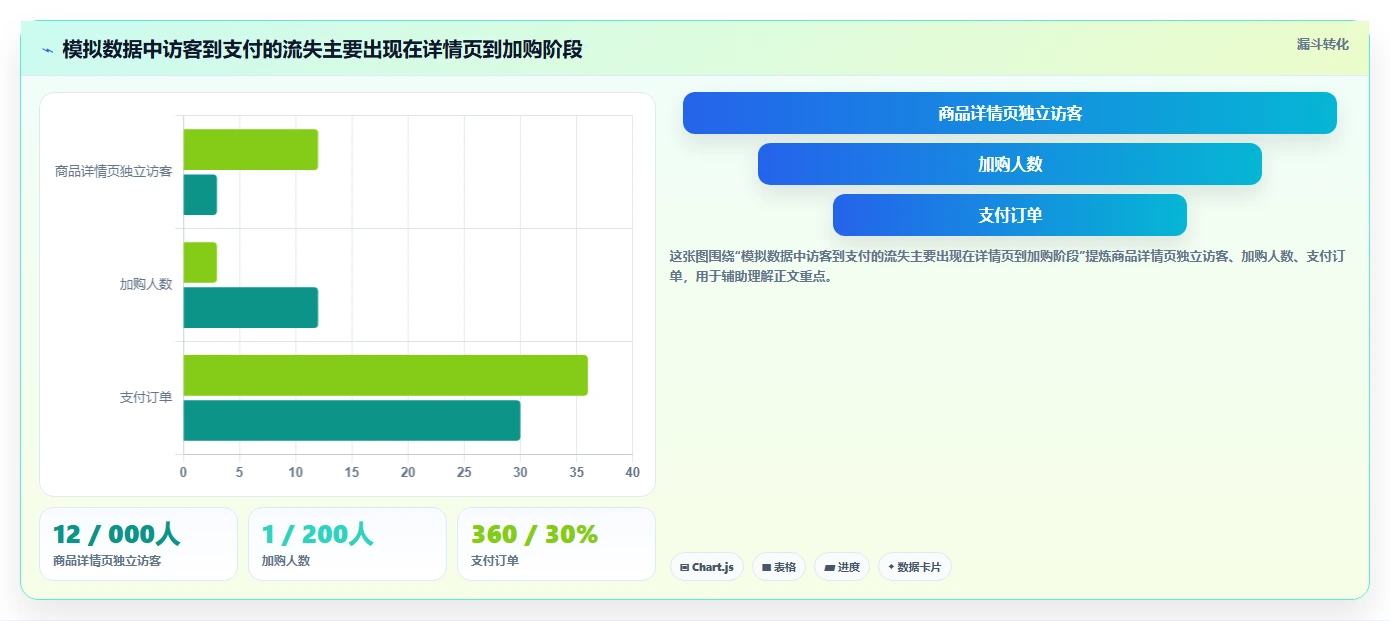Click the 支付订单 y-axis label
Screen dimensions: 1390x621
[x=146, y=398]
